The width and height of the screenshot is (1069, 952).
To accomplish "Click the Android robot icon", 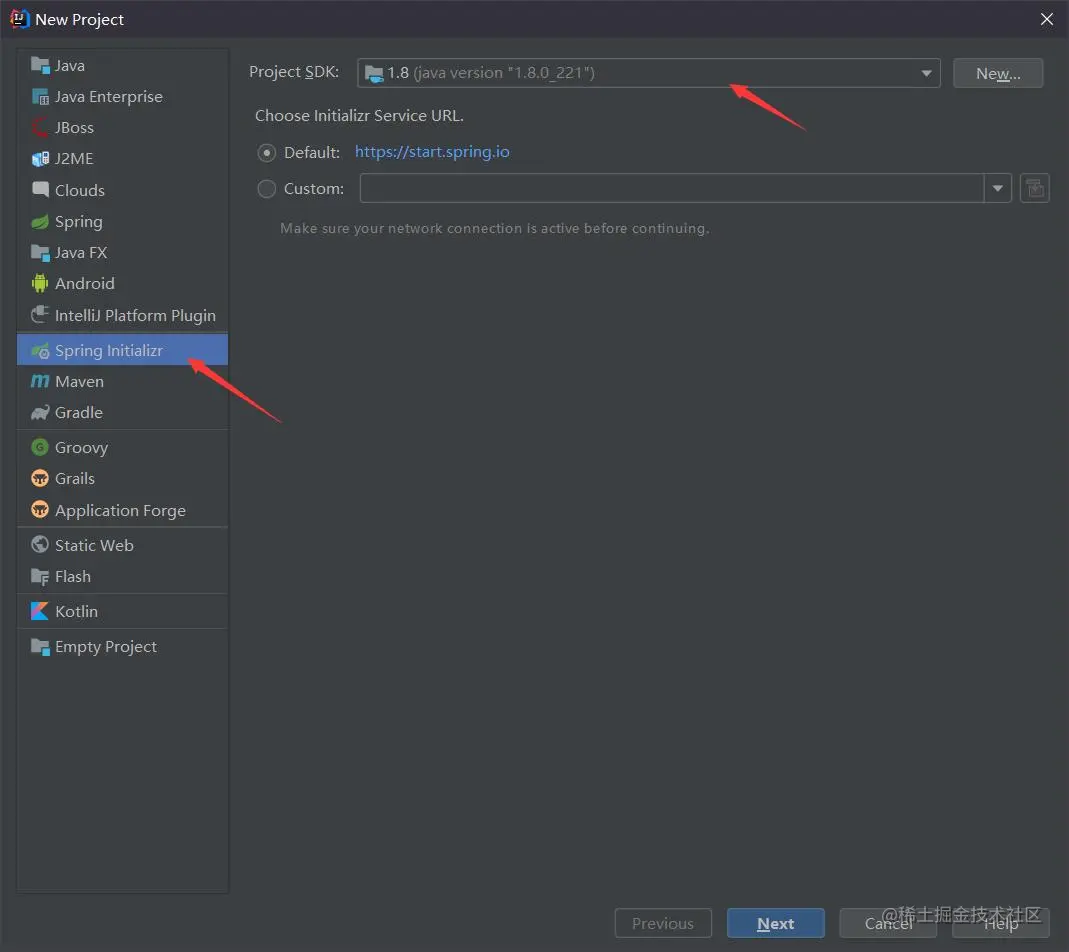I will (x=40, y=283).
